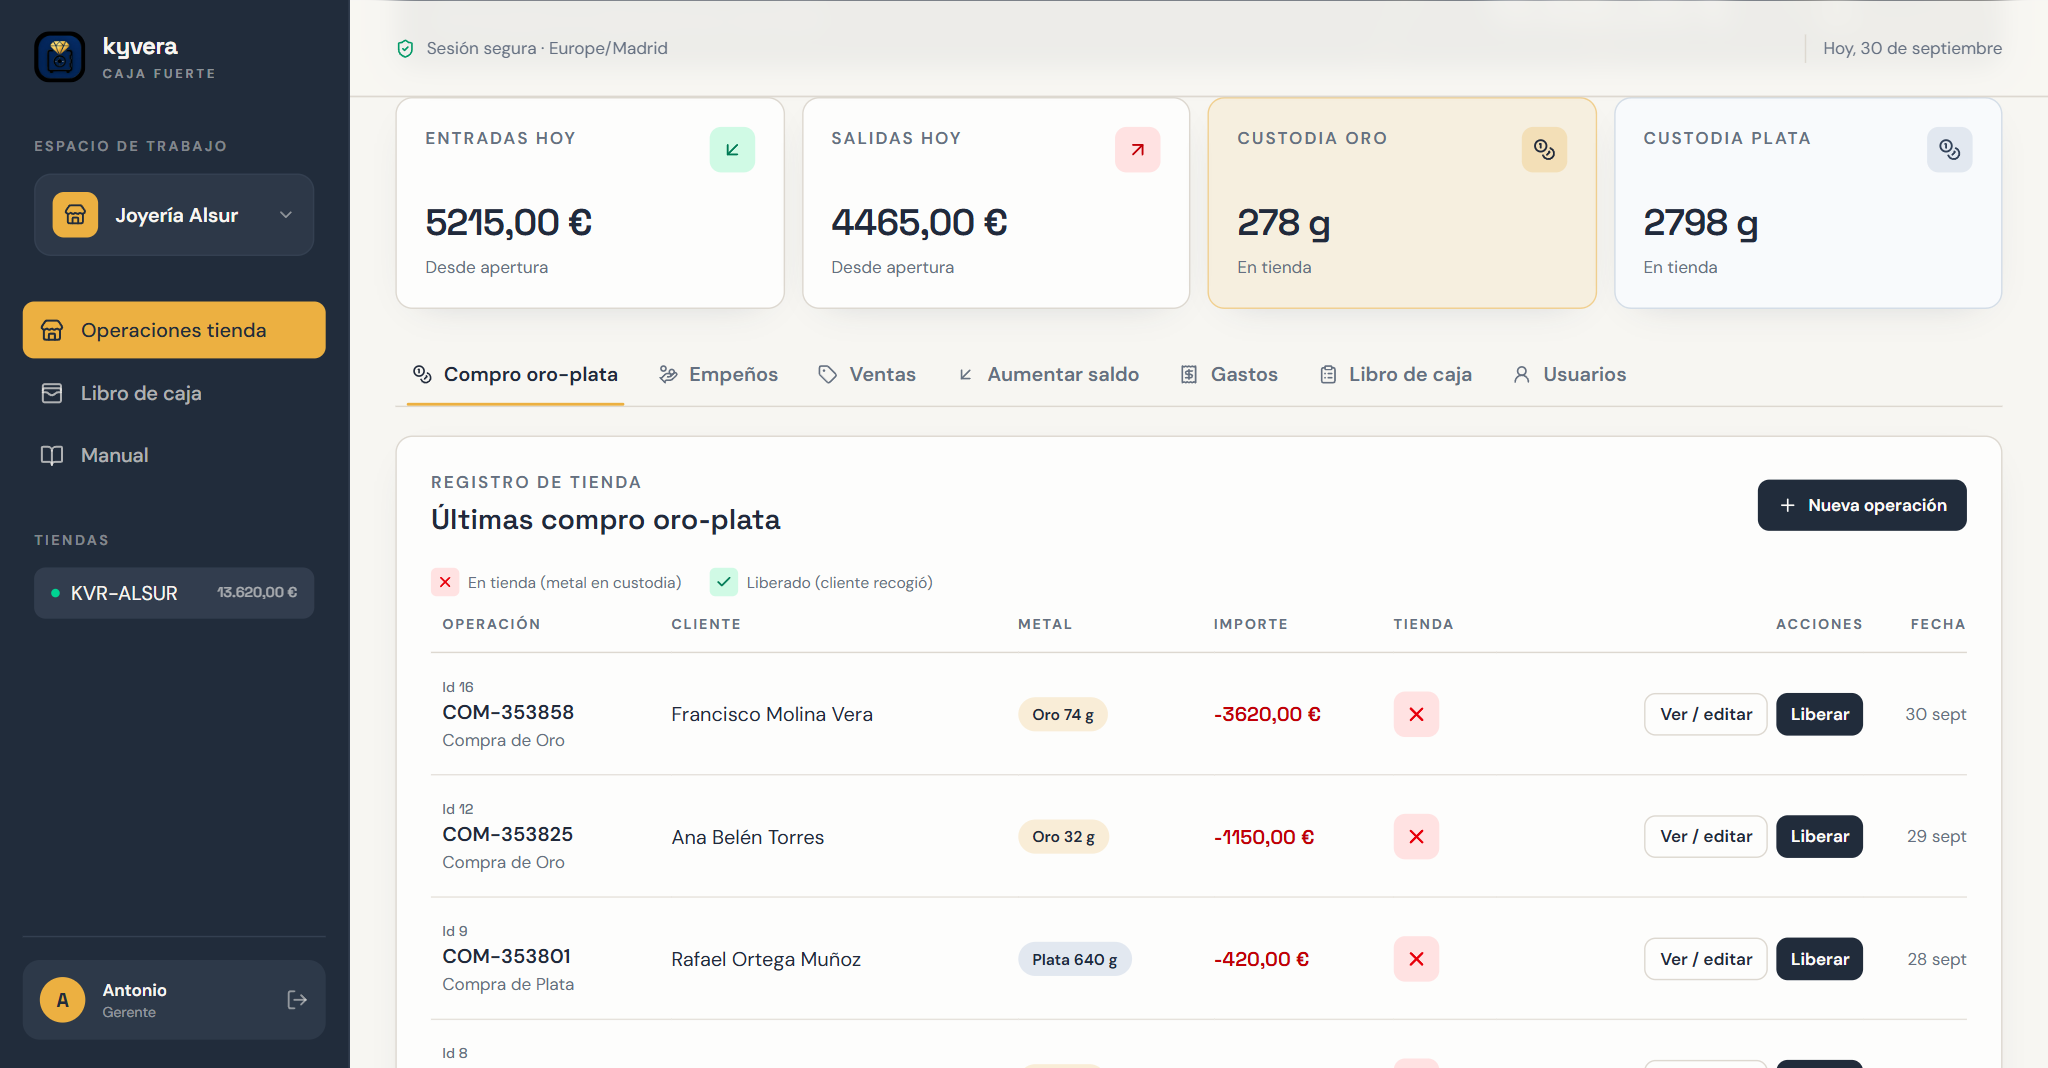
Task: Click the Importe column header
Action: (x=1251, y=624)
